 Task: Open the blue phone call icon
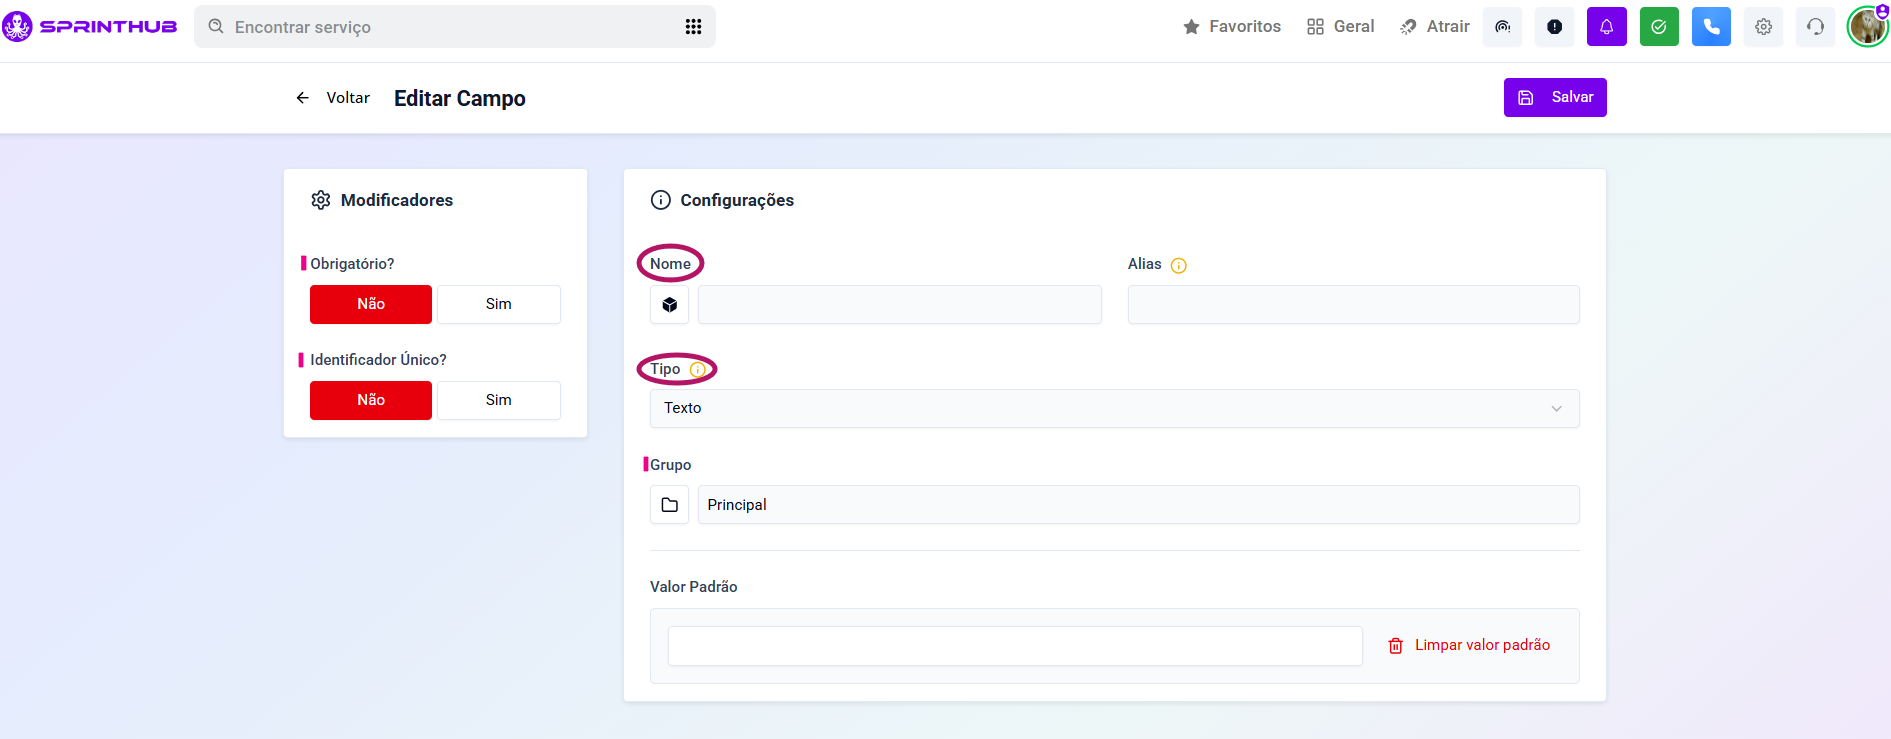click(1711, 27)
